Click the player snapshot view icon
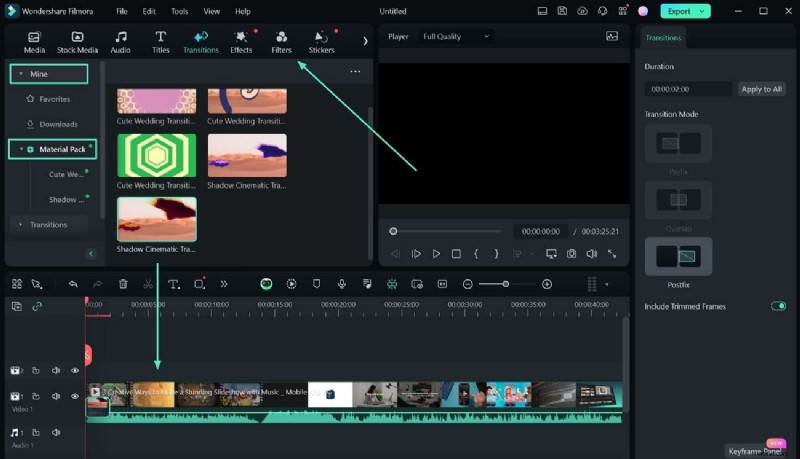 point(612,36)
